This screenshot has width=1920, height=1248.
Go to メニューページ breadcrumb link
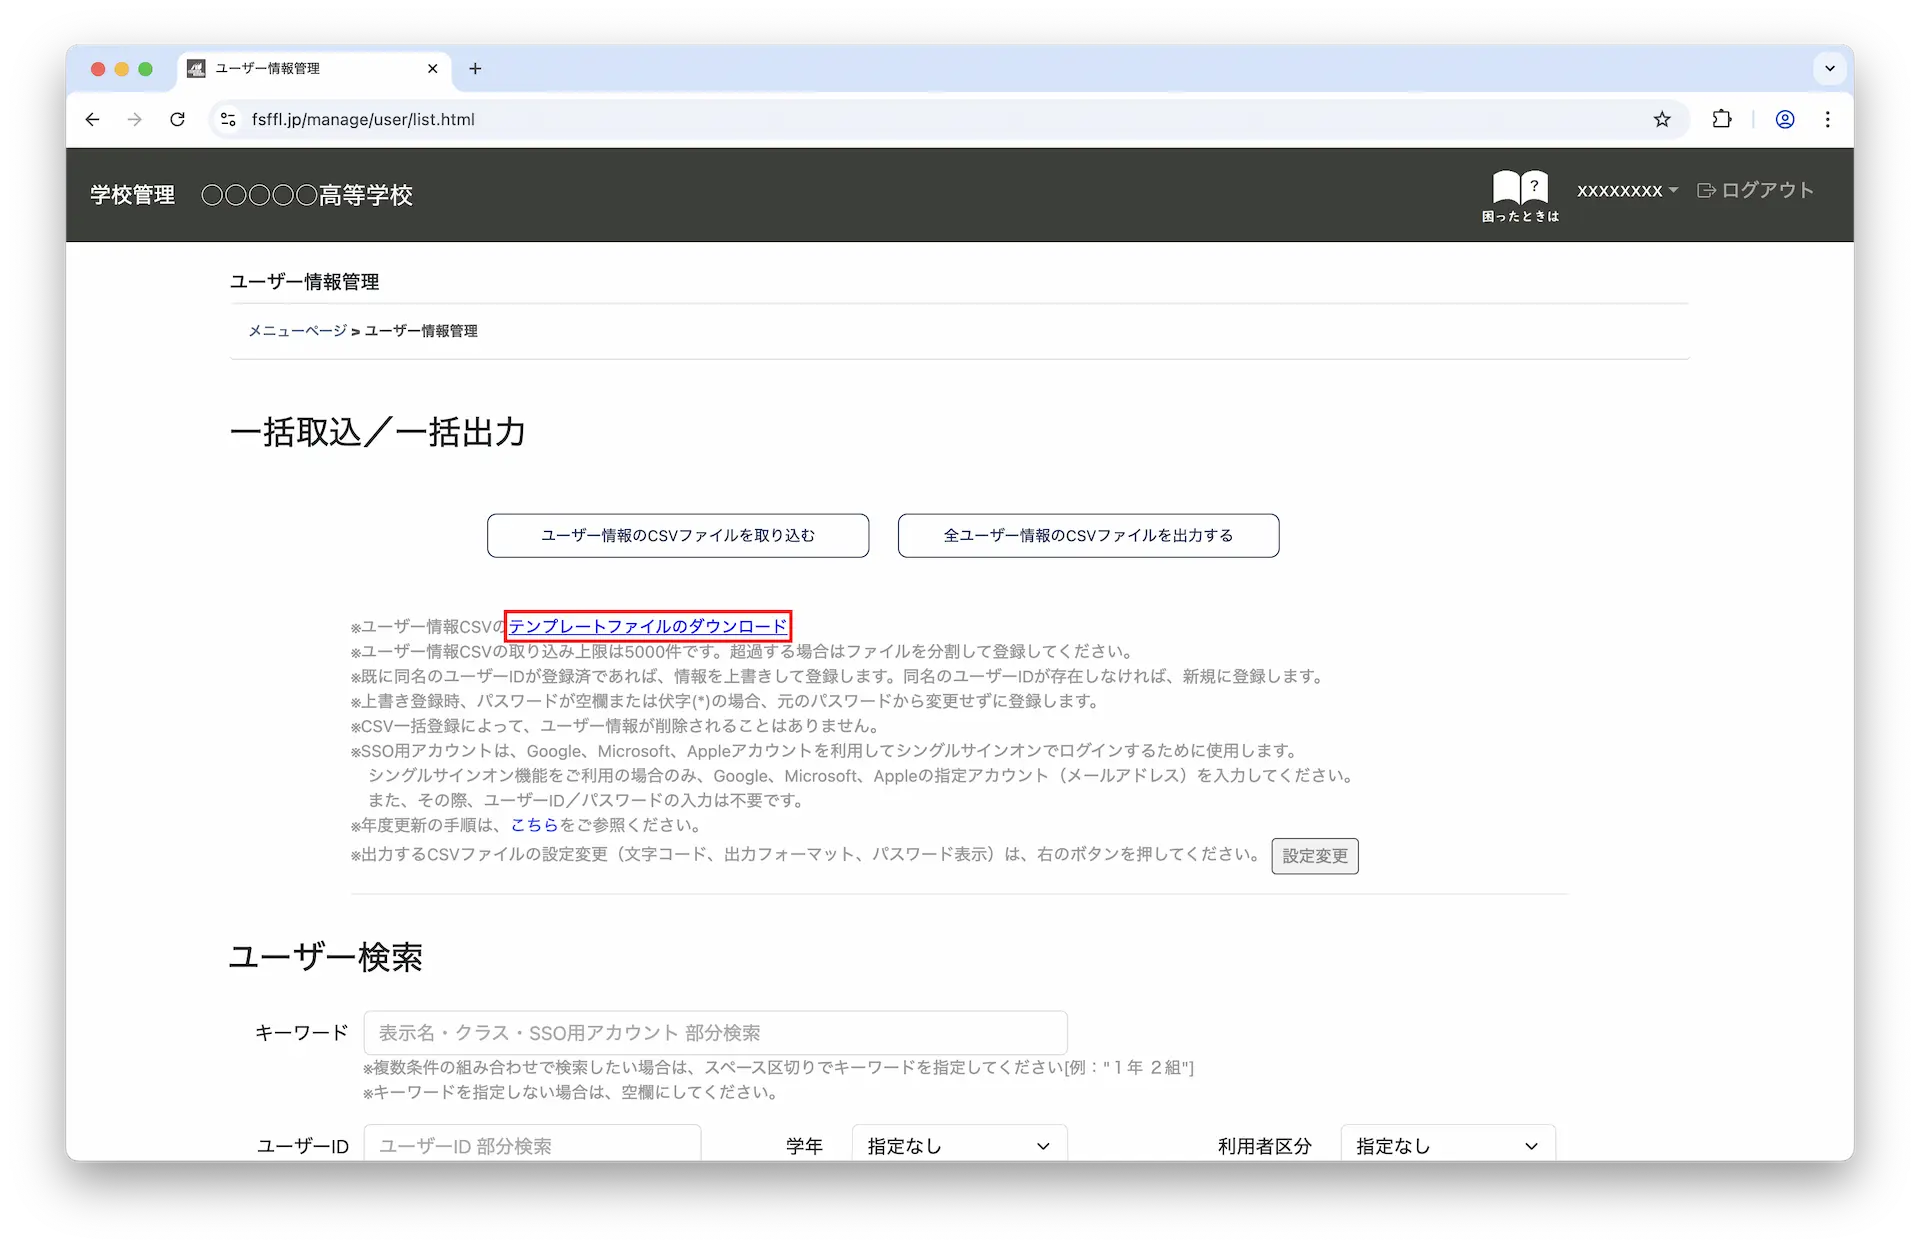tap(297, 331)
